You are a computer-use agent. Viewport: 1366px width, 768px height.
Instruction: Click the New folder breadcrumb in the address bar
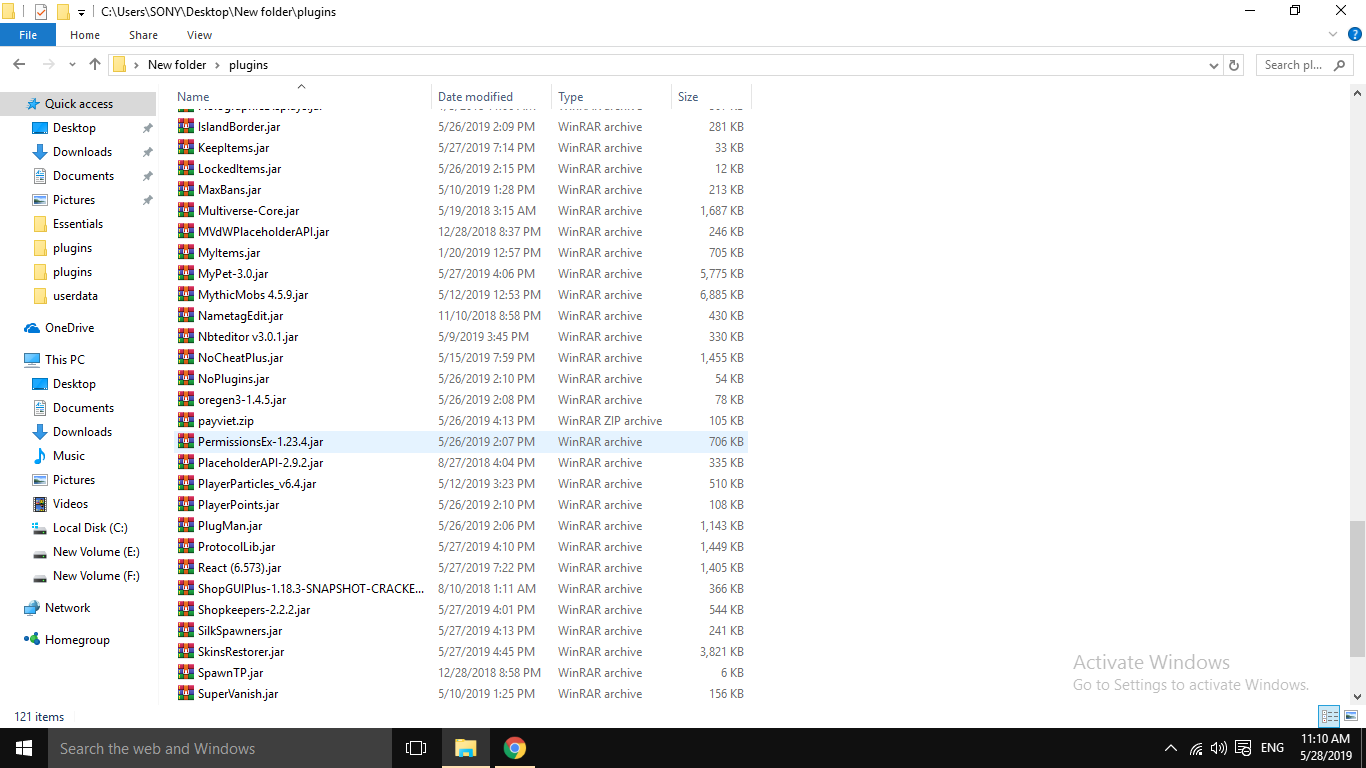177,65
